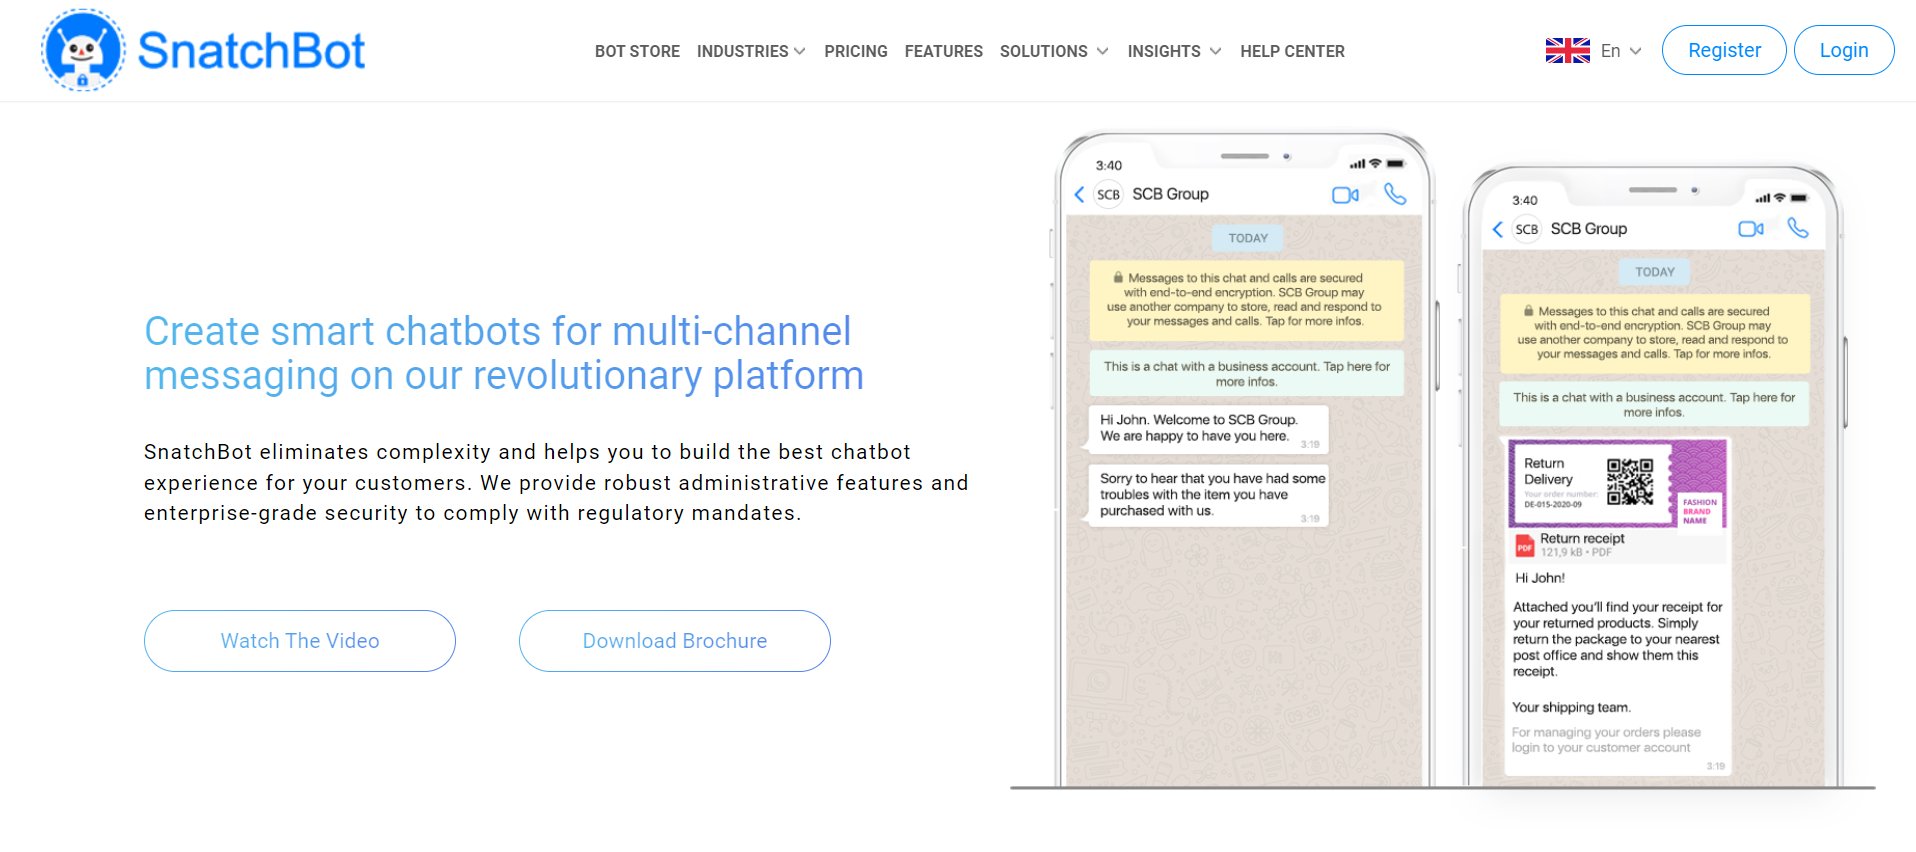
Task: Click business account notice in left phone
Action: [1246, 374]
